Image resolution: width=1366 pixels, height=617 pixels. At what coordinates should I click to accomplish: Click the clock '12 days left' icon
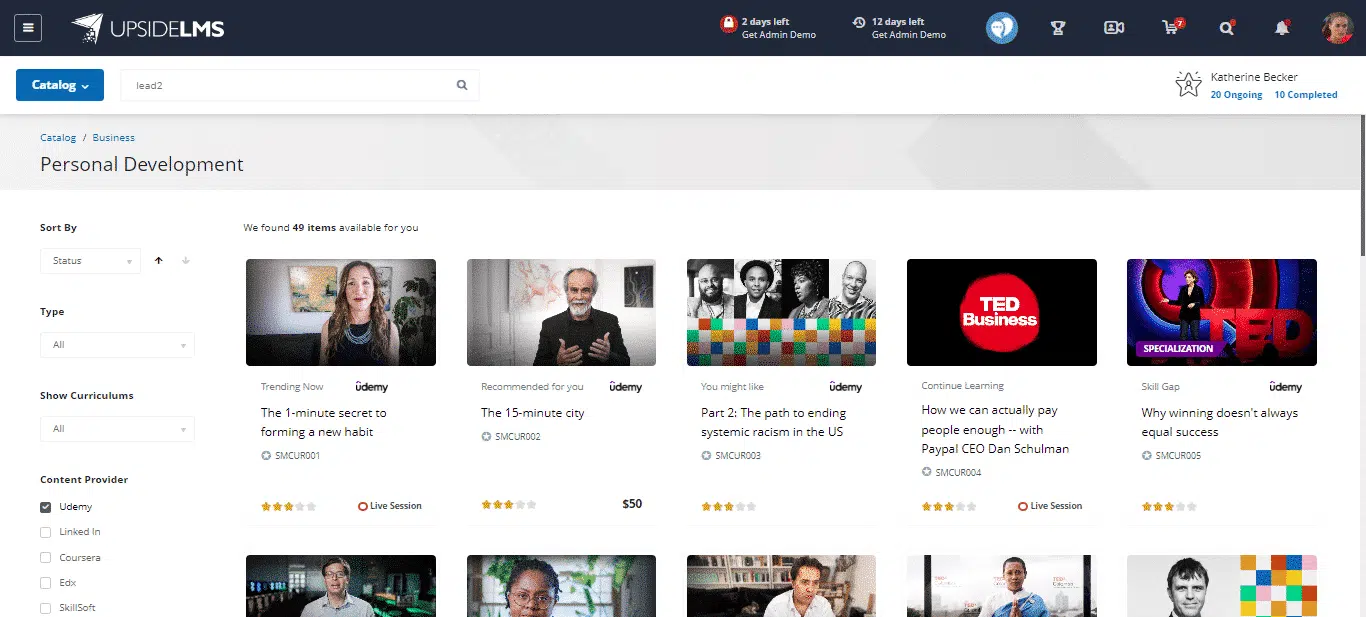pos(859,22)
